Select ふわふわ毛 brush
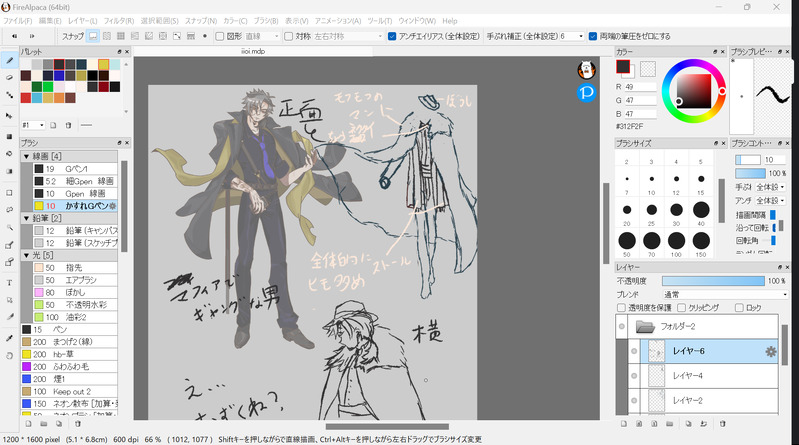Image resolution: width=799 pixels, height=445 pixels. (69, 367)
